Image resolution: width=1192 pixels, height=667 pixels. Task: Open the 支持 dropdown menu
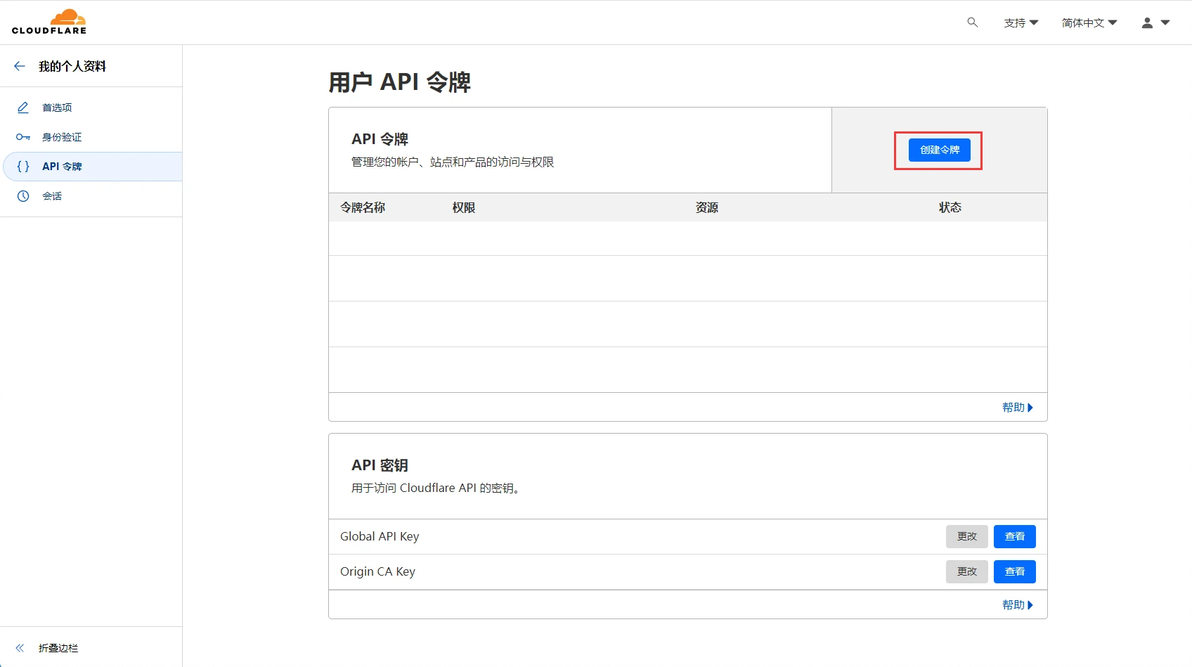(1020, 23)
